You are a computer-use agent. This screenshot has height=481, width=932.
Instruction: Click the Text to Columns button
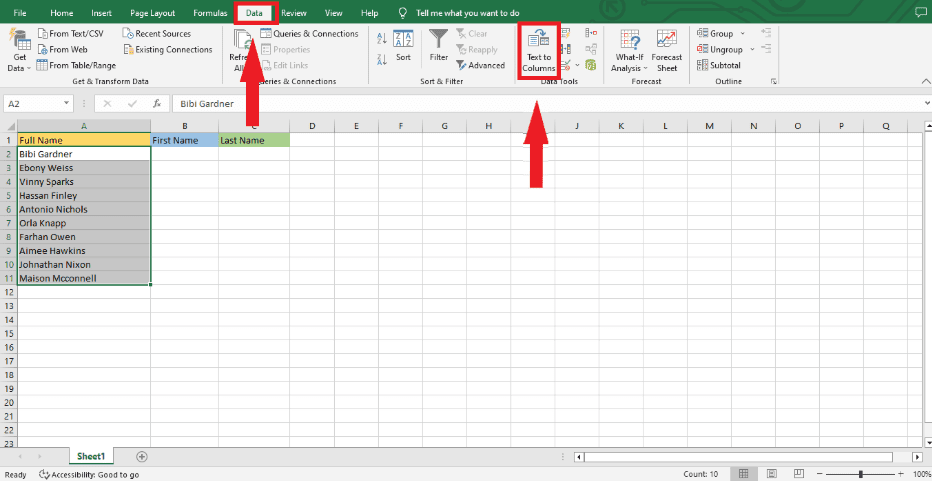(539, 52)
